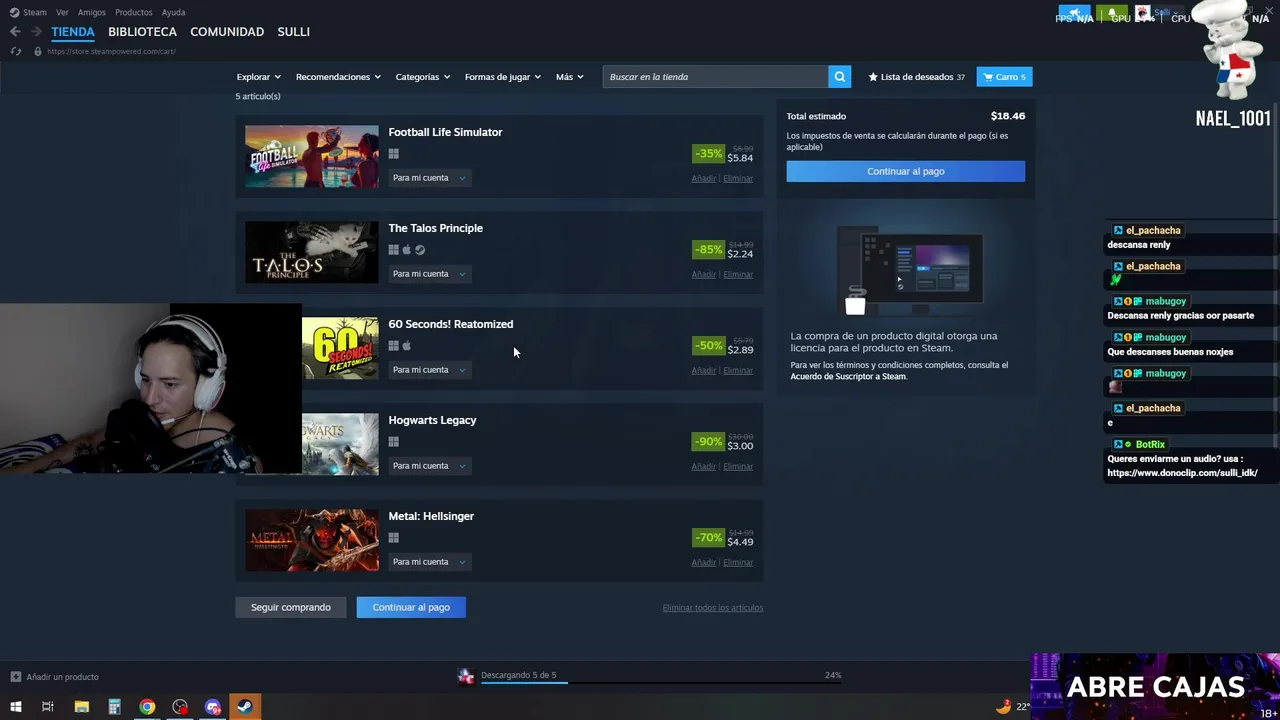Open the Acuerdo de Suscriptor a Steam link
The width and height of the screenshot is (1280, 720).
pyautogui.click(x=848, y=377)
